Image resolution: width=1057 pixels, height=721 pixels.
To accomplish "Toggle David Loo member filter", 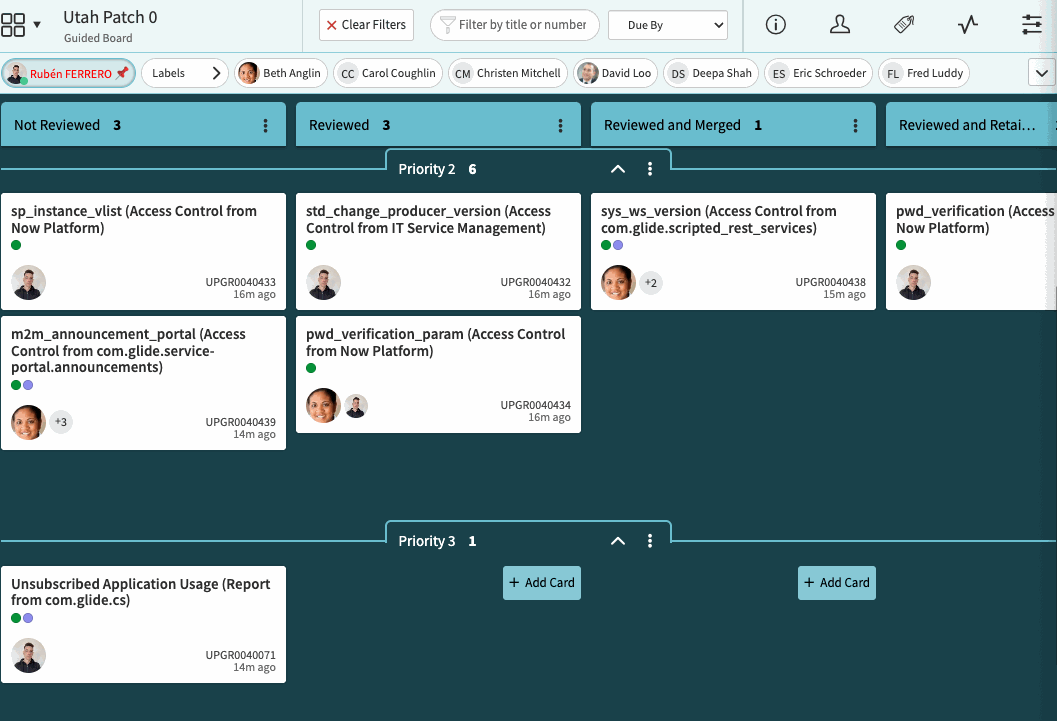I will [615, 73].
